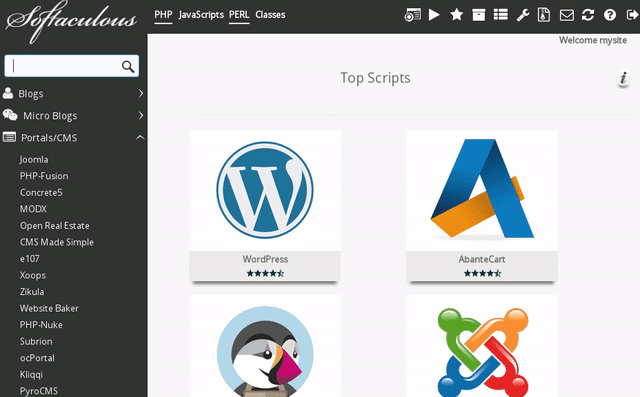
Task: Open the AbanteCart logo thumbnail
Action: [x=482, y=190]
